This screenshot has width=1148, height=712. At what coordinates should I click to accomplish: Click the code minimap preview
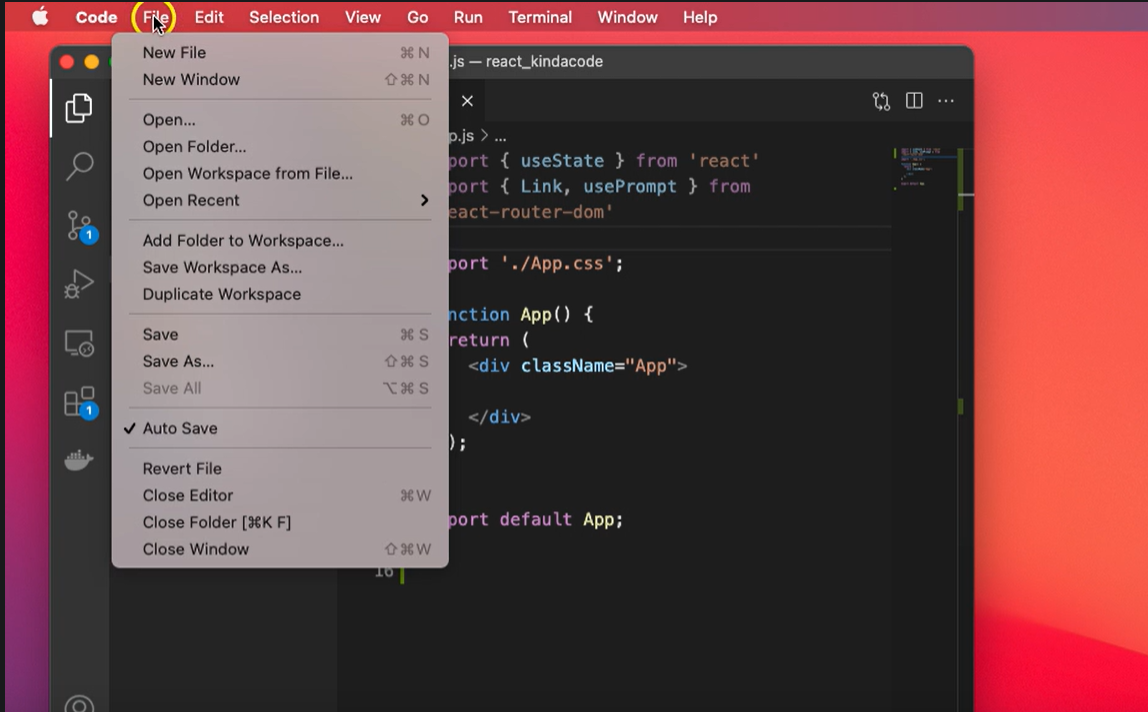pyautogui.click(x=925, y=168)
